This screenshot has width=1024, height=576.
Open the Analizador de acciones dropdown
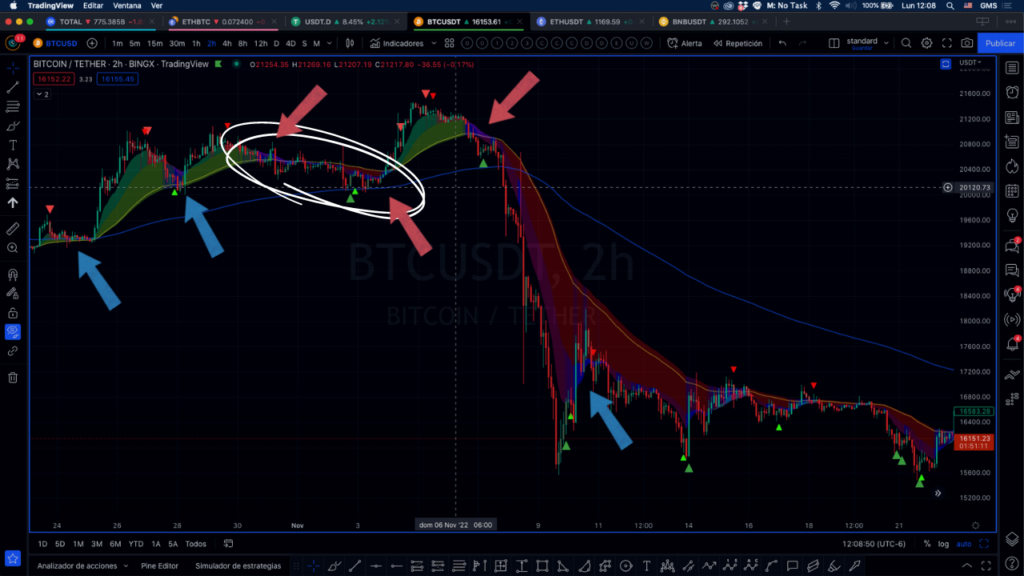pyautogui.click(x=82, y=566)
